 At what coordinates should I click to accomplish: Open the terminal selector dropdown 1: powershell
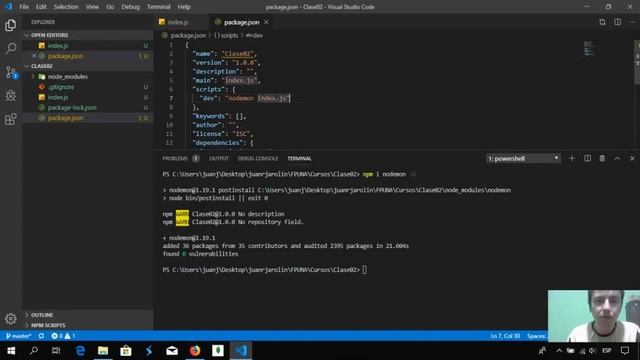click(x=523, y=158)
